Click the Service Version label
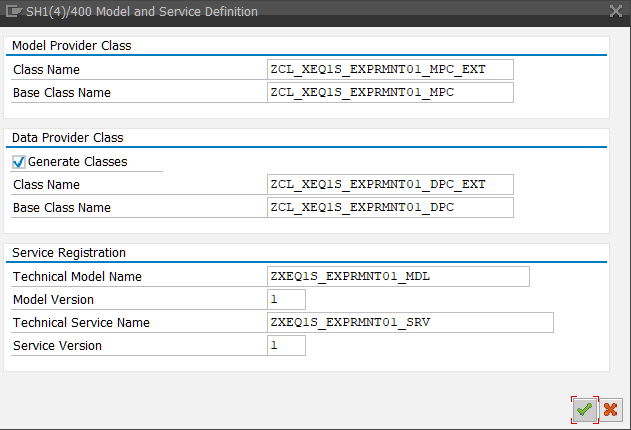The width and height of the screenshot is (631, 430). (x=58, y=346)
